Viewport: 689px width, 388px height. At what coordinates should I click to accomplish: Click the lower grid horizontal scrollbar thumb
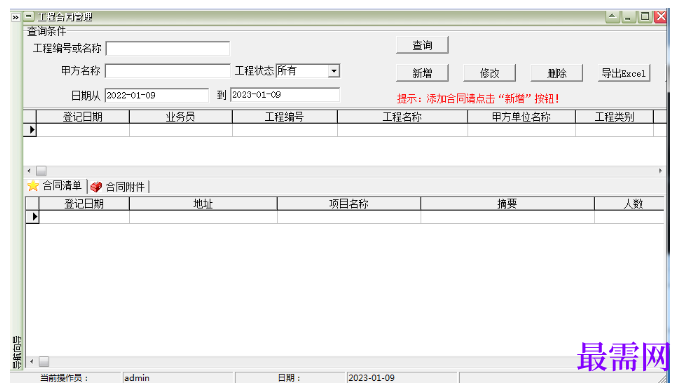pos(44,361)
